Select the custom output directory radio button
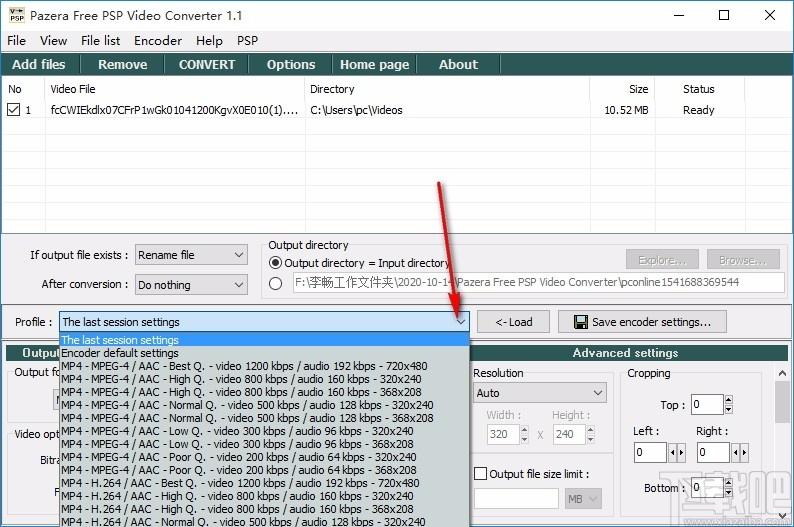 point(275,283)
